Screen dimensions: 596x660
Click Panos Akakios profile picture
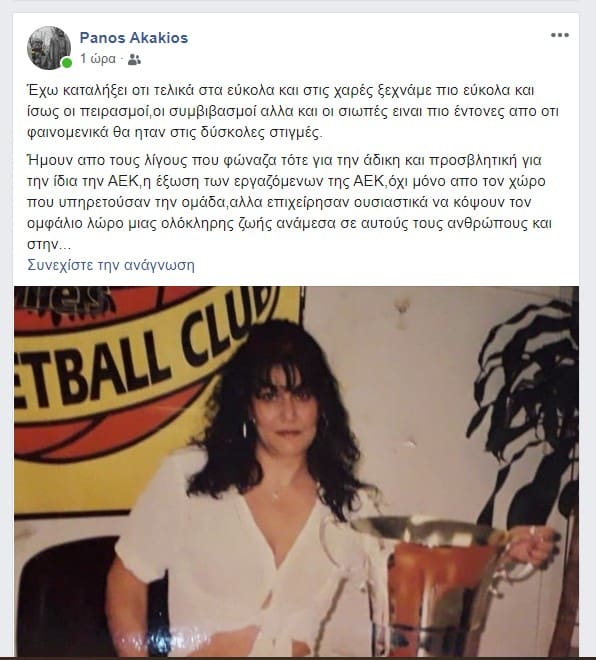point(49,48)
